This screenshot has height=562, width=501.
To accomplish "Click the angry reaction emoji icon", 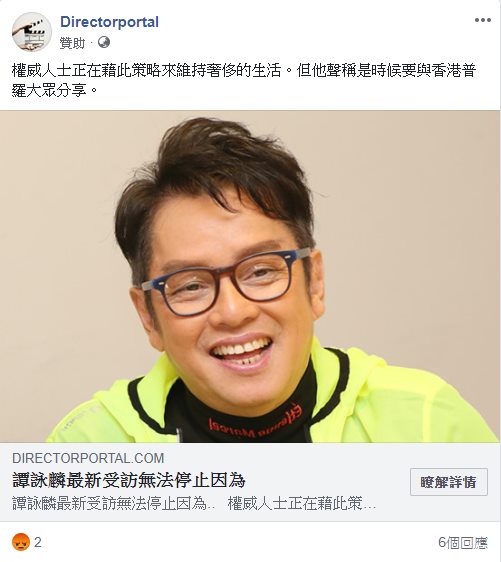I will 21,542.
